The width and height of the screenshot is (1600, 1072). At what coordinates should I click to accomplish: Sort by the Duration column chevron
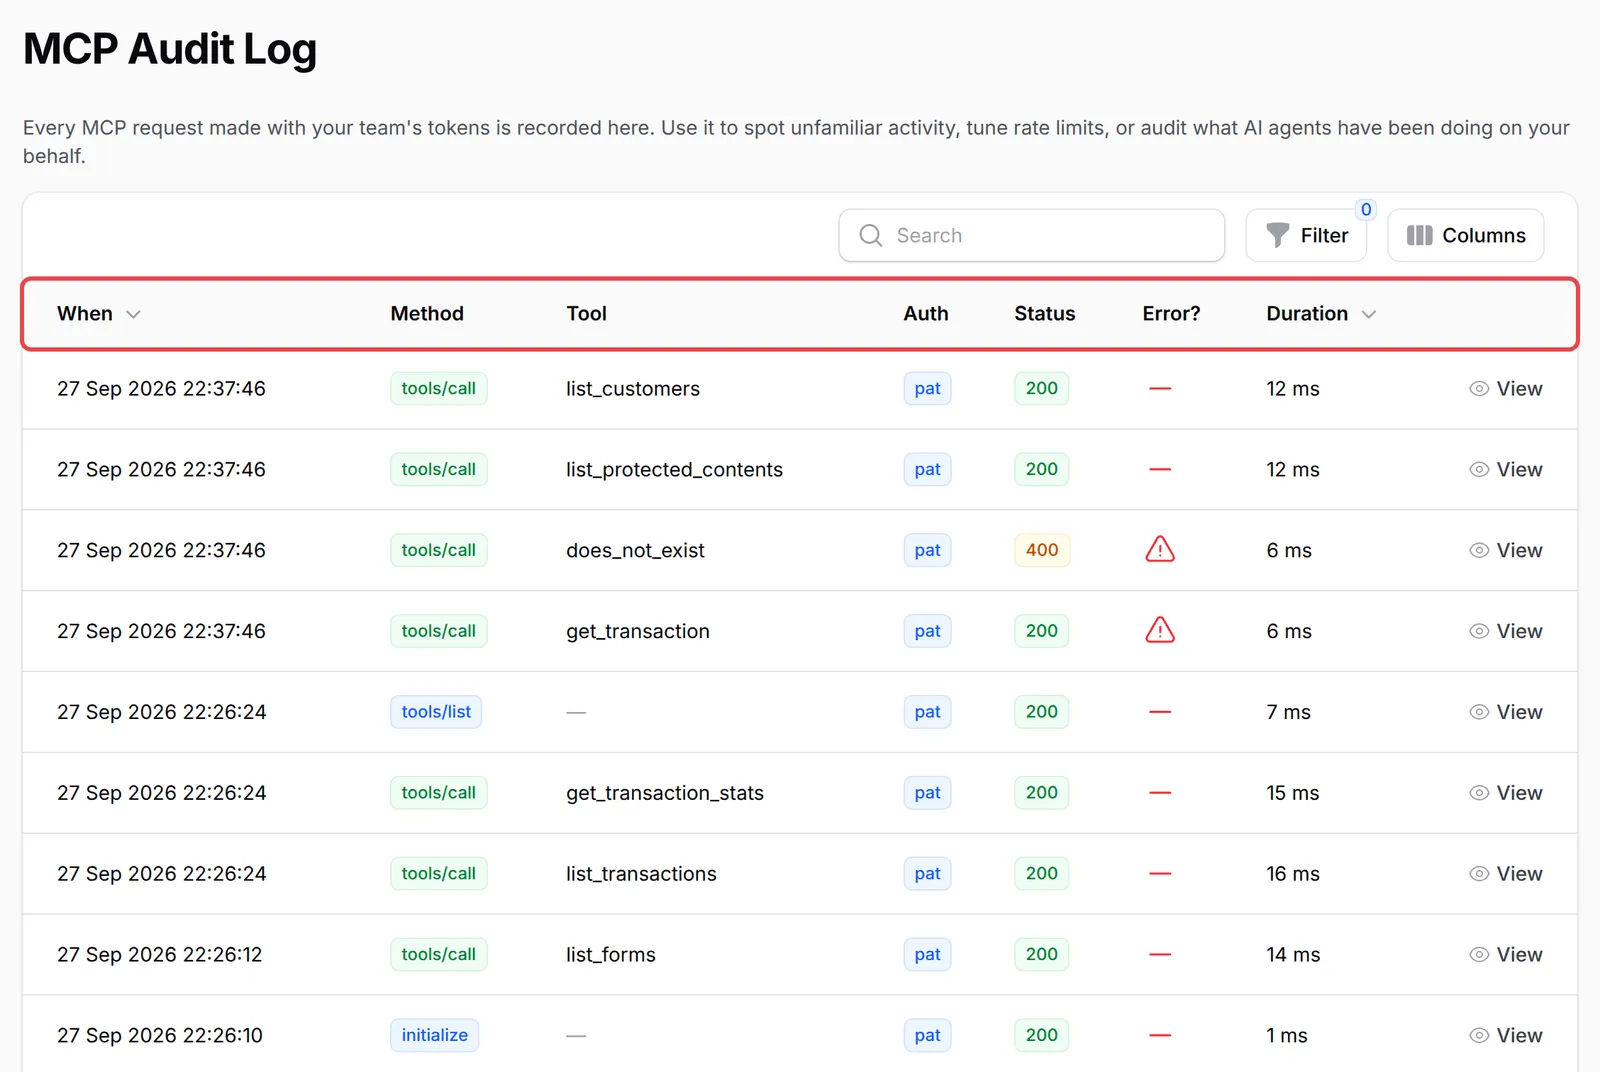pos(1369,314)
